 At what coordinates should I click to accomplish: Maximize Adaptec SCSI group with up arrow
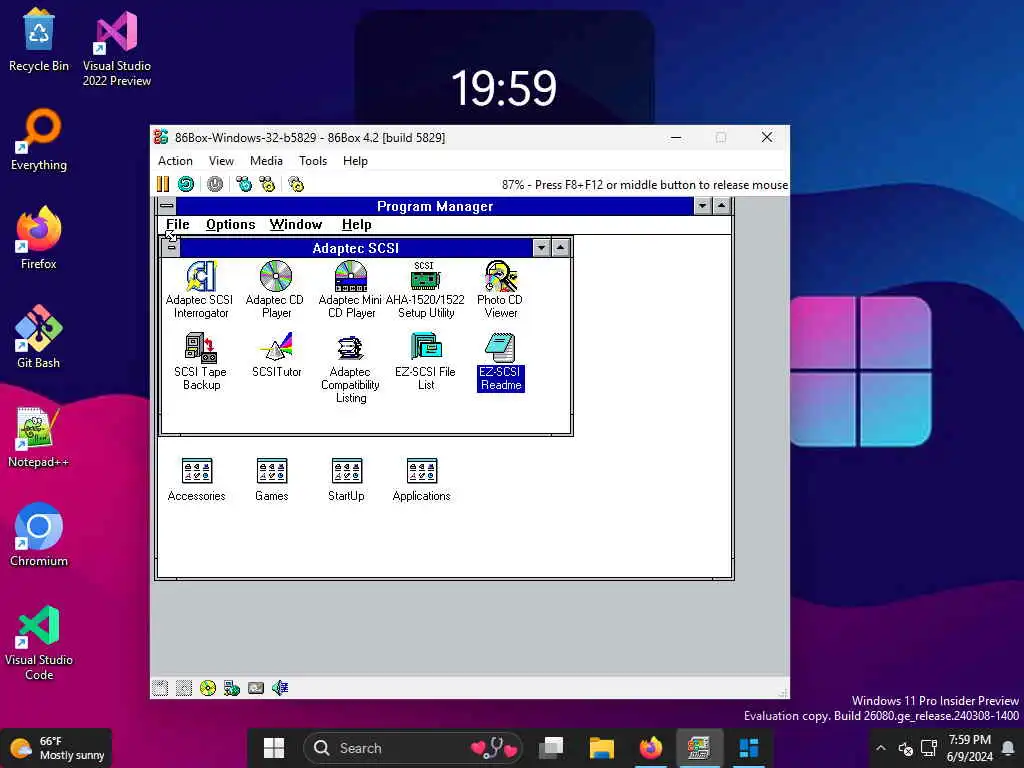click(561, 248)
